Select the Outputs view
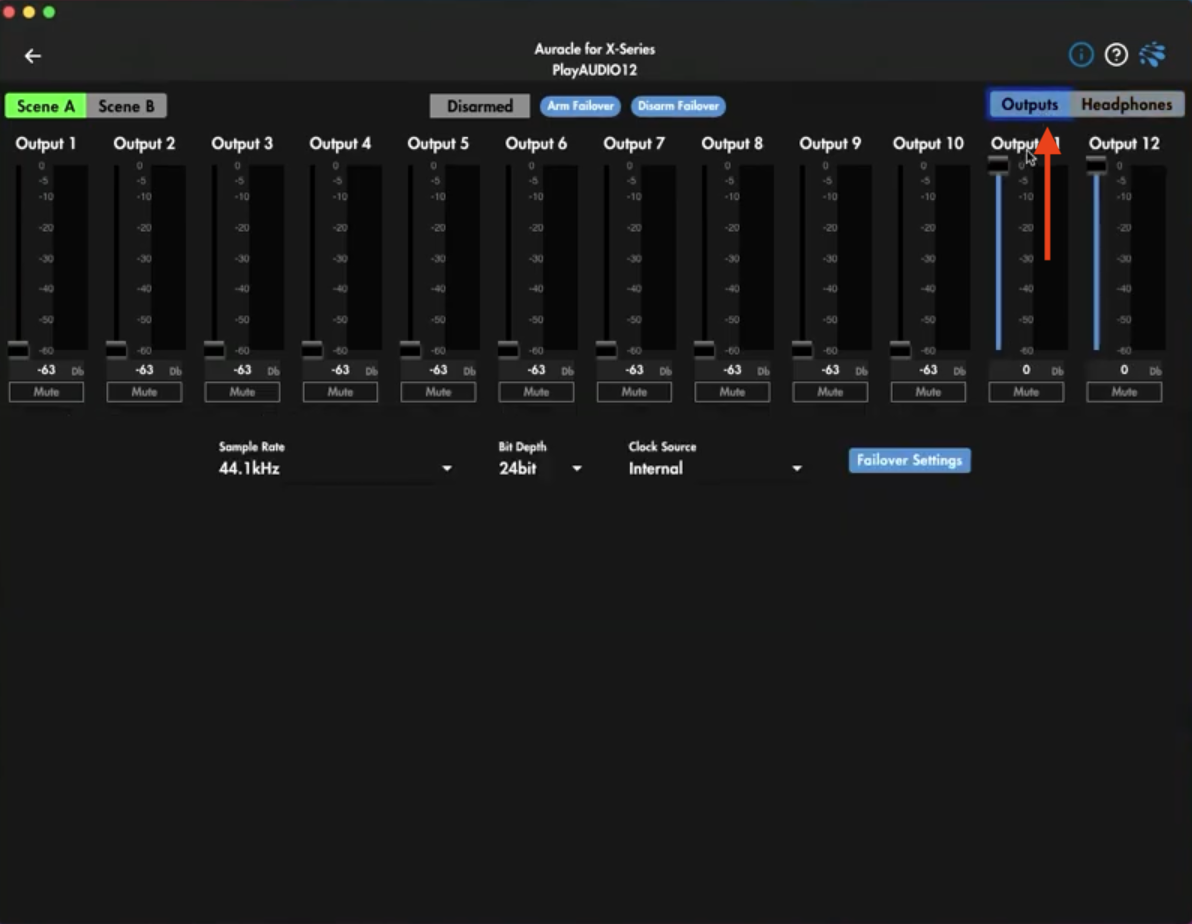 pyautogui.click(x=1031, y=103)
